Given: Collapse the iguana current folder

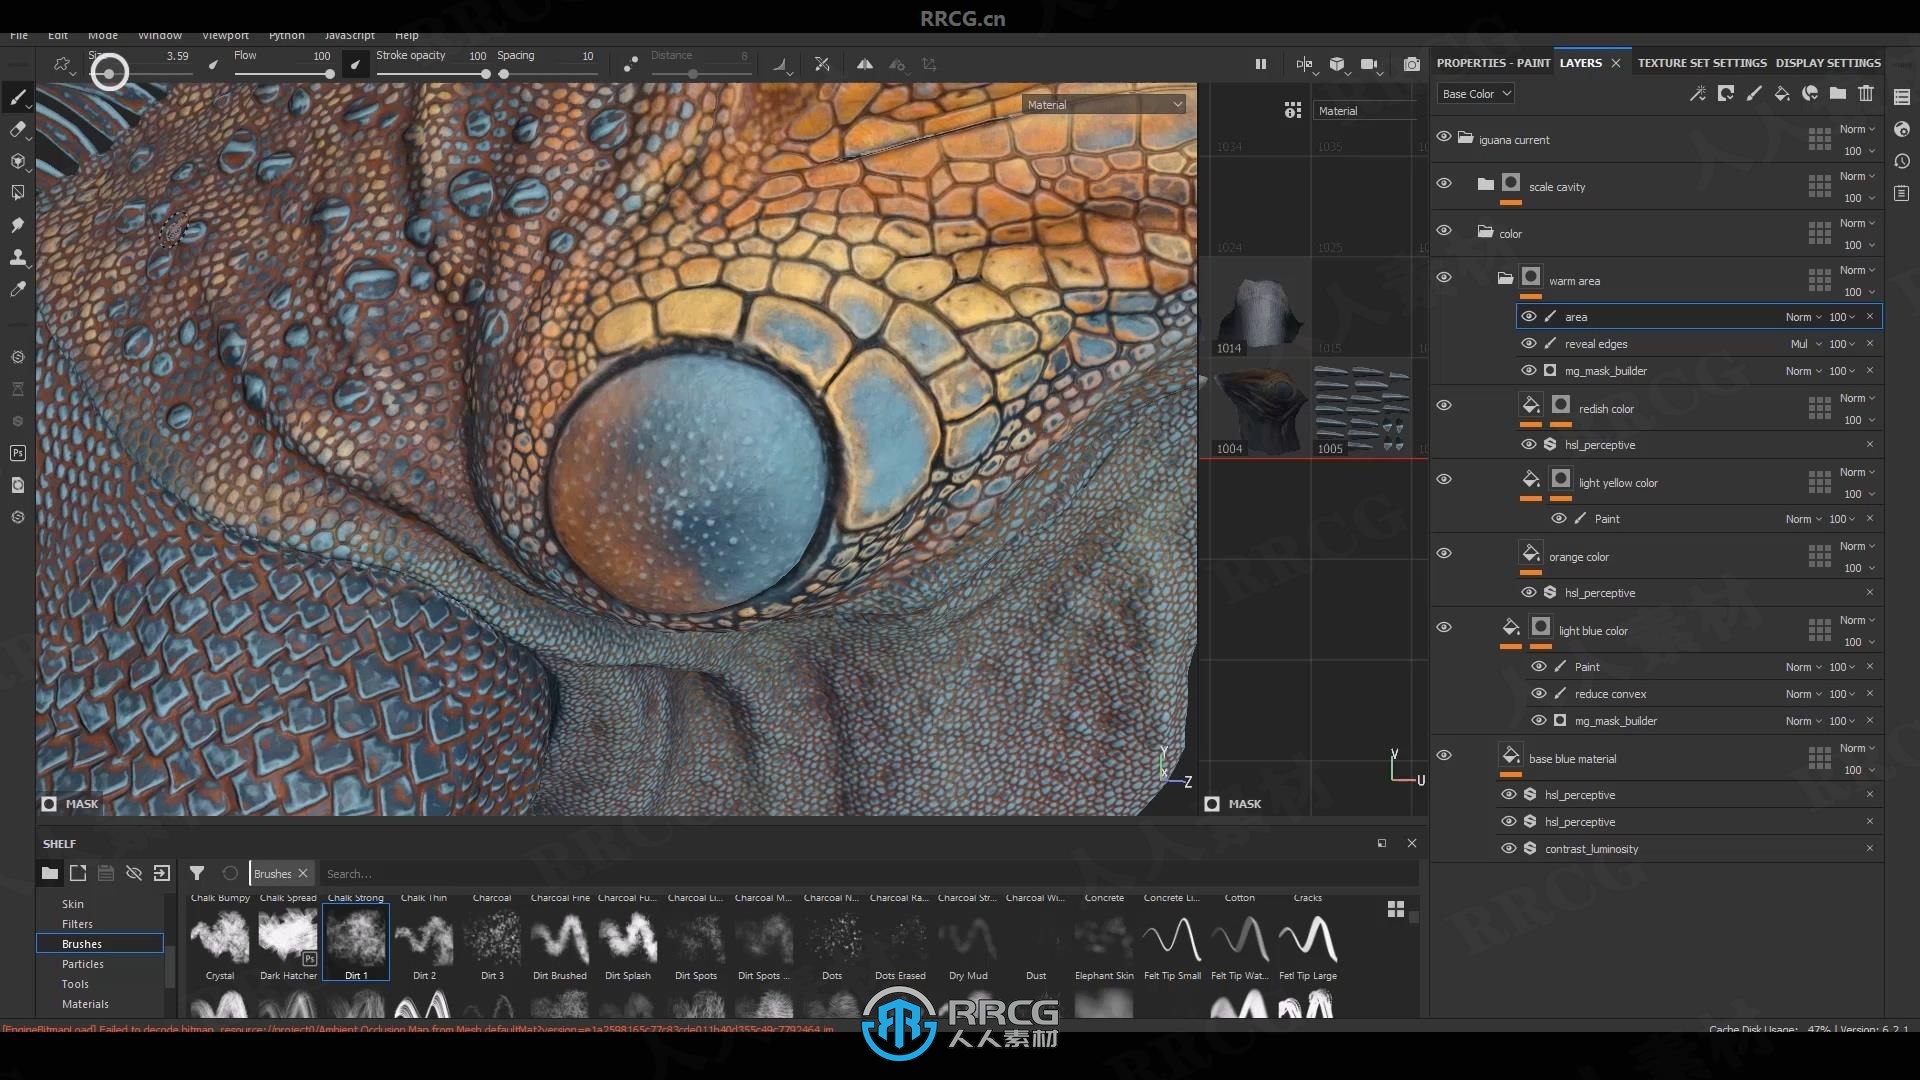Looking at the screenshot, I should pyautogui.click(x=1466, y=138).
